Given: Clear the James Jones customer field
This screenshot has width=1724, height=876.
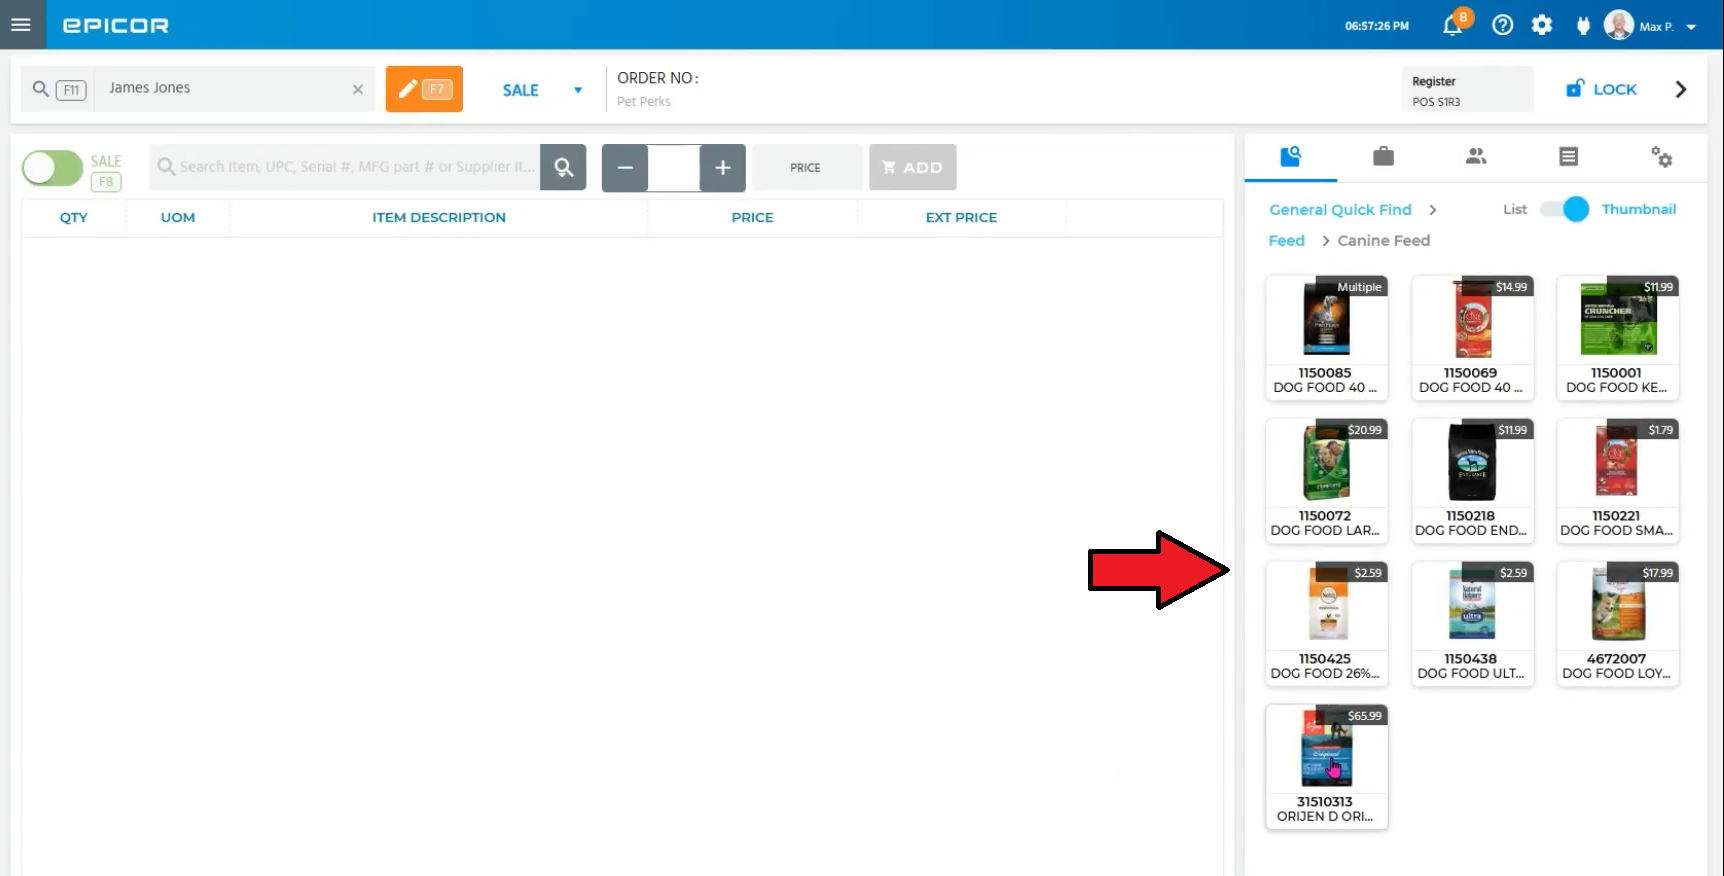Looking at the screenshot, I should pyautogui.click(x=358, y=89).
